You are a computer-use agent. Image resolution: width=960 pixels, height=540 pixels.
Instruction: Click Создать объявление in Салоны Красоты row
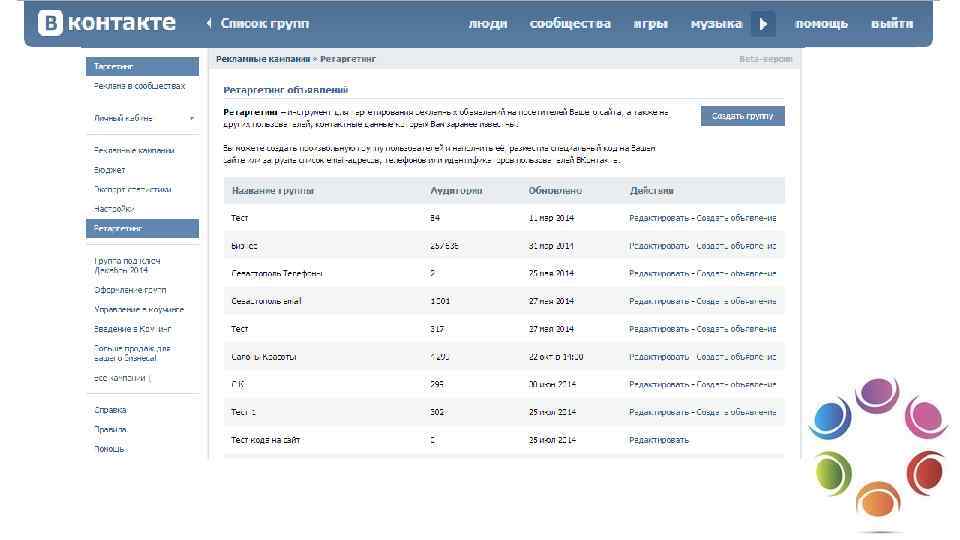pyautogui.click(x=737, y=356)
